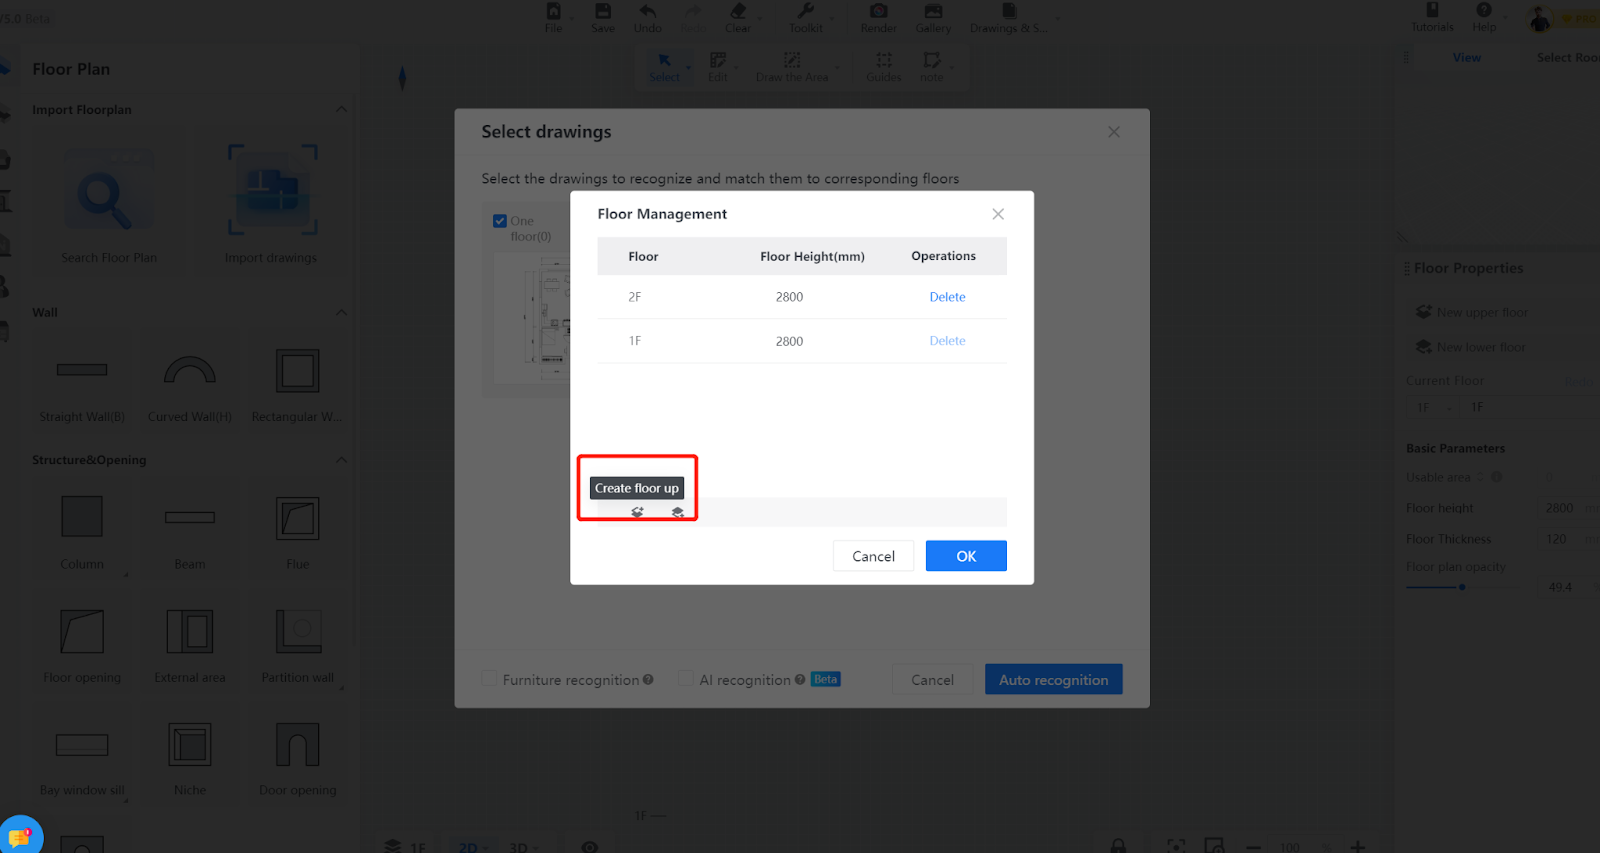Click New lower floor button
The image size is (1600, 853).
(x=1471, y=347)
